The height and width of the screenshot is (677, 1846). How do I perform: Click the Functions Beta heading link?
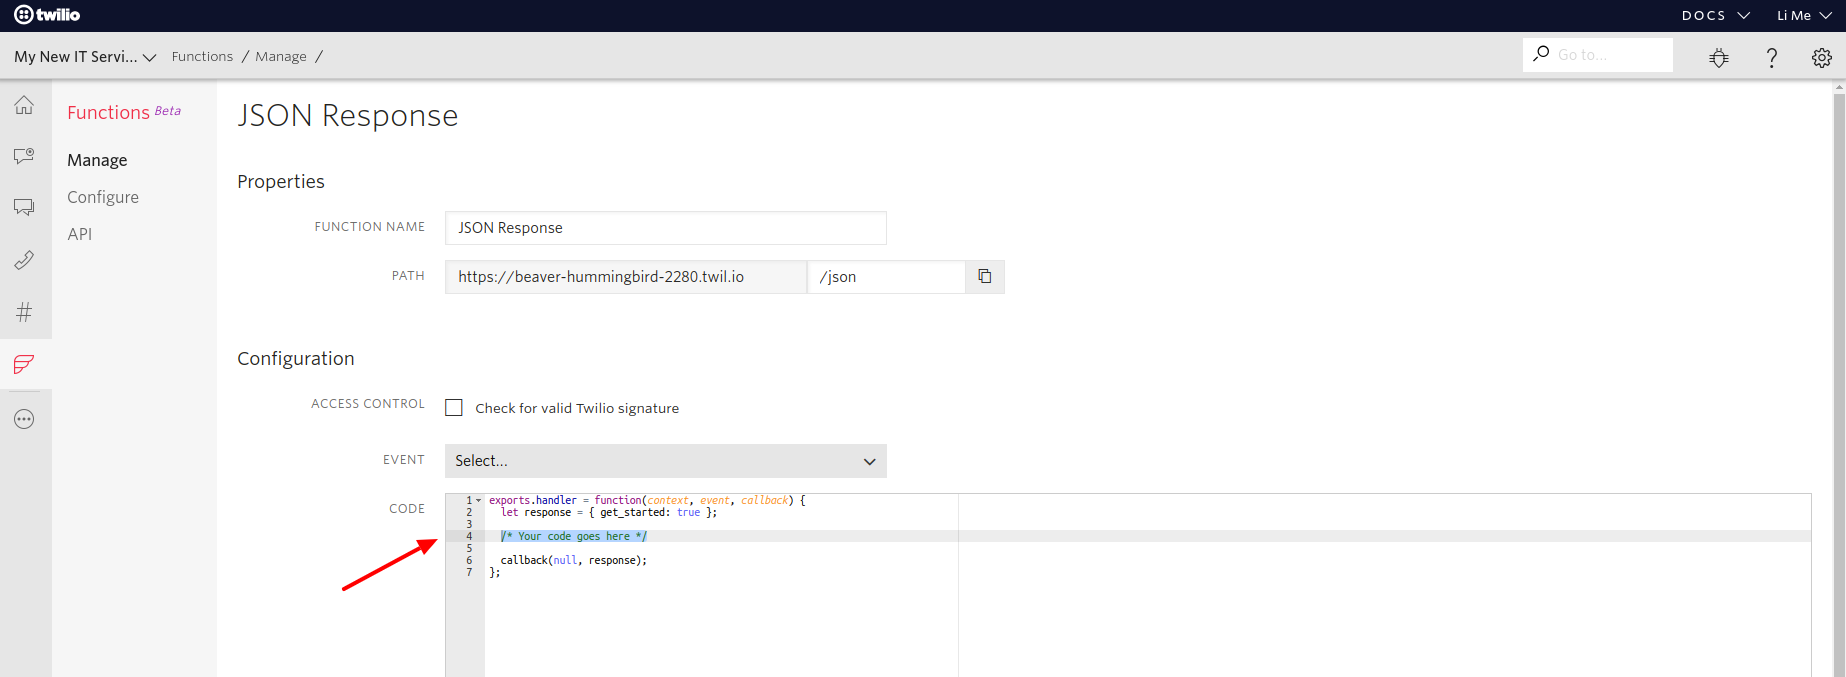(124, 112)
